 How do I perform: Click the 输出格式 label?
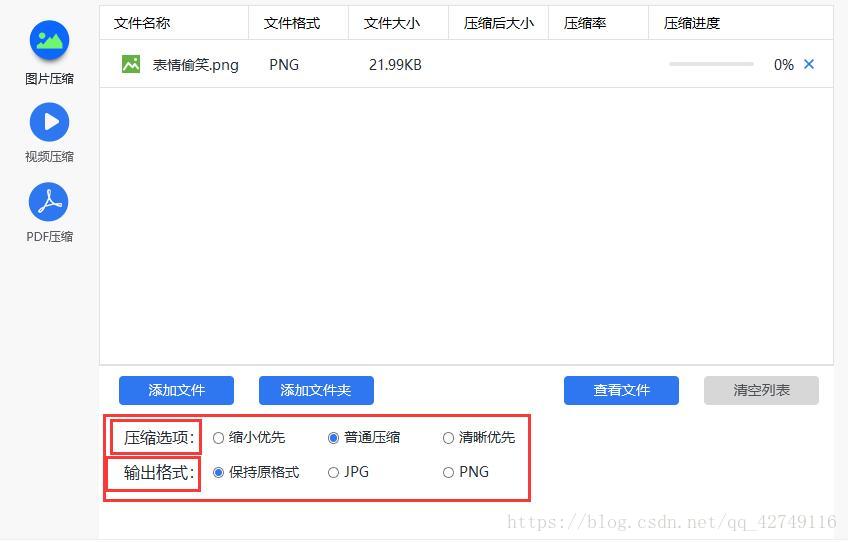click(158, 473)
